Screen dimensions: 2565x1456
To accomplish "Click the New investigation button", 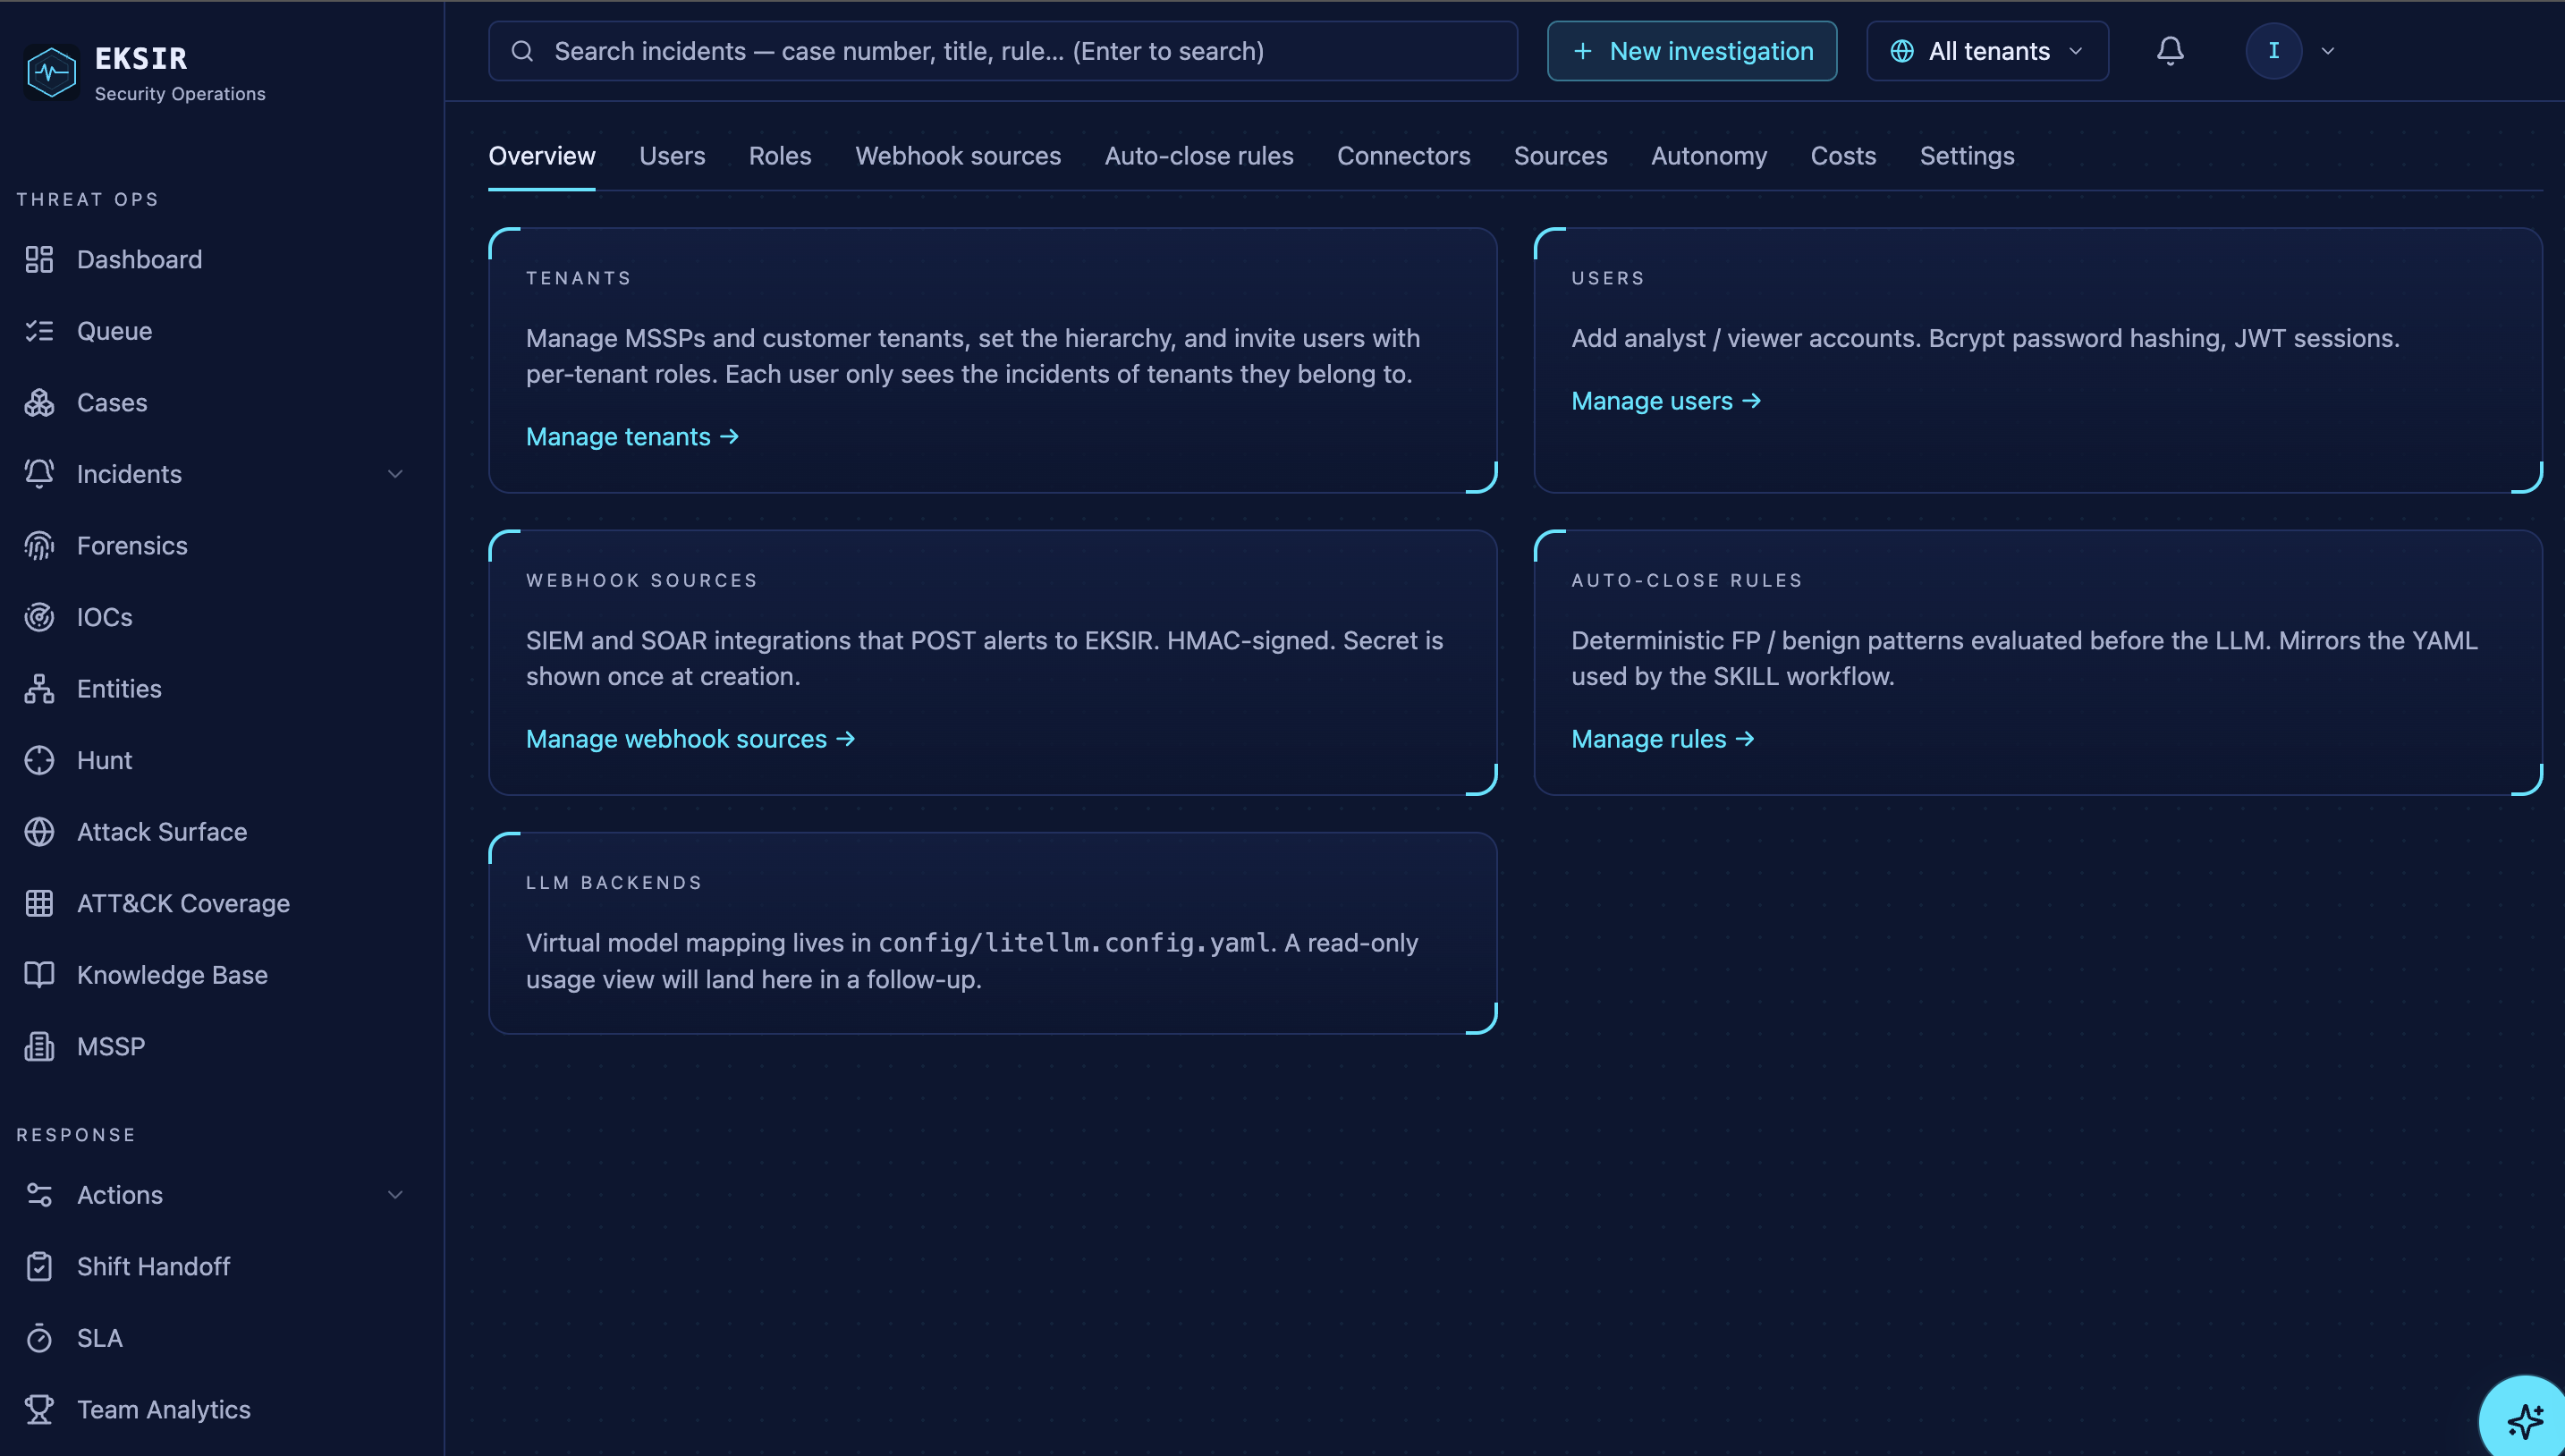I will 1692,51.
